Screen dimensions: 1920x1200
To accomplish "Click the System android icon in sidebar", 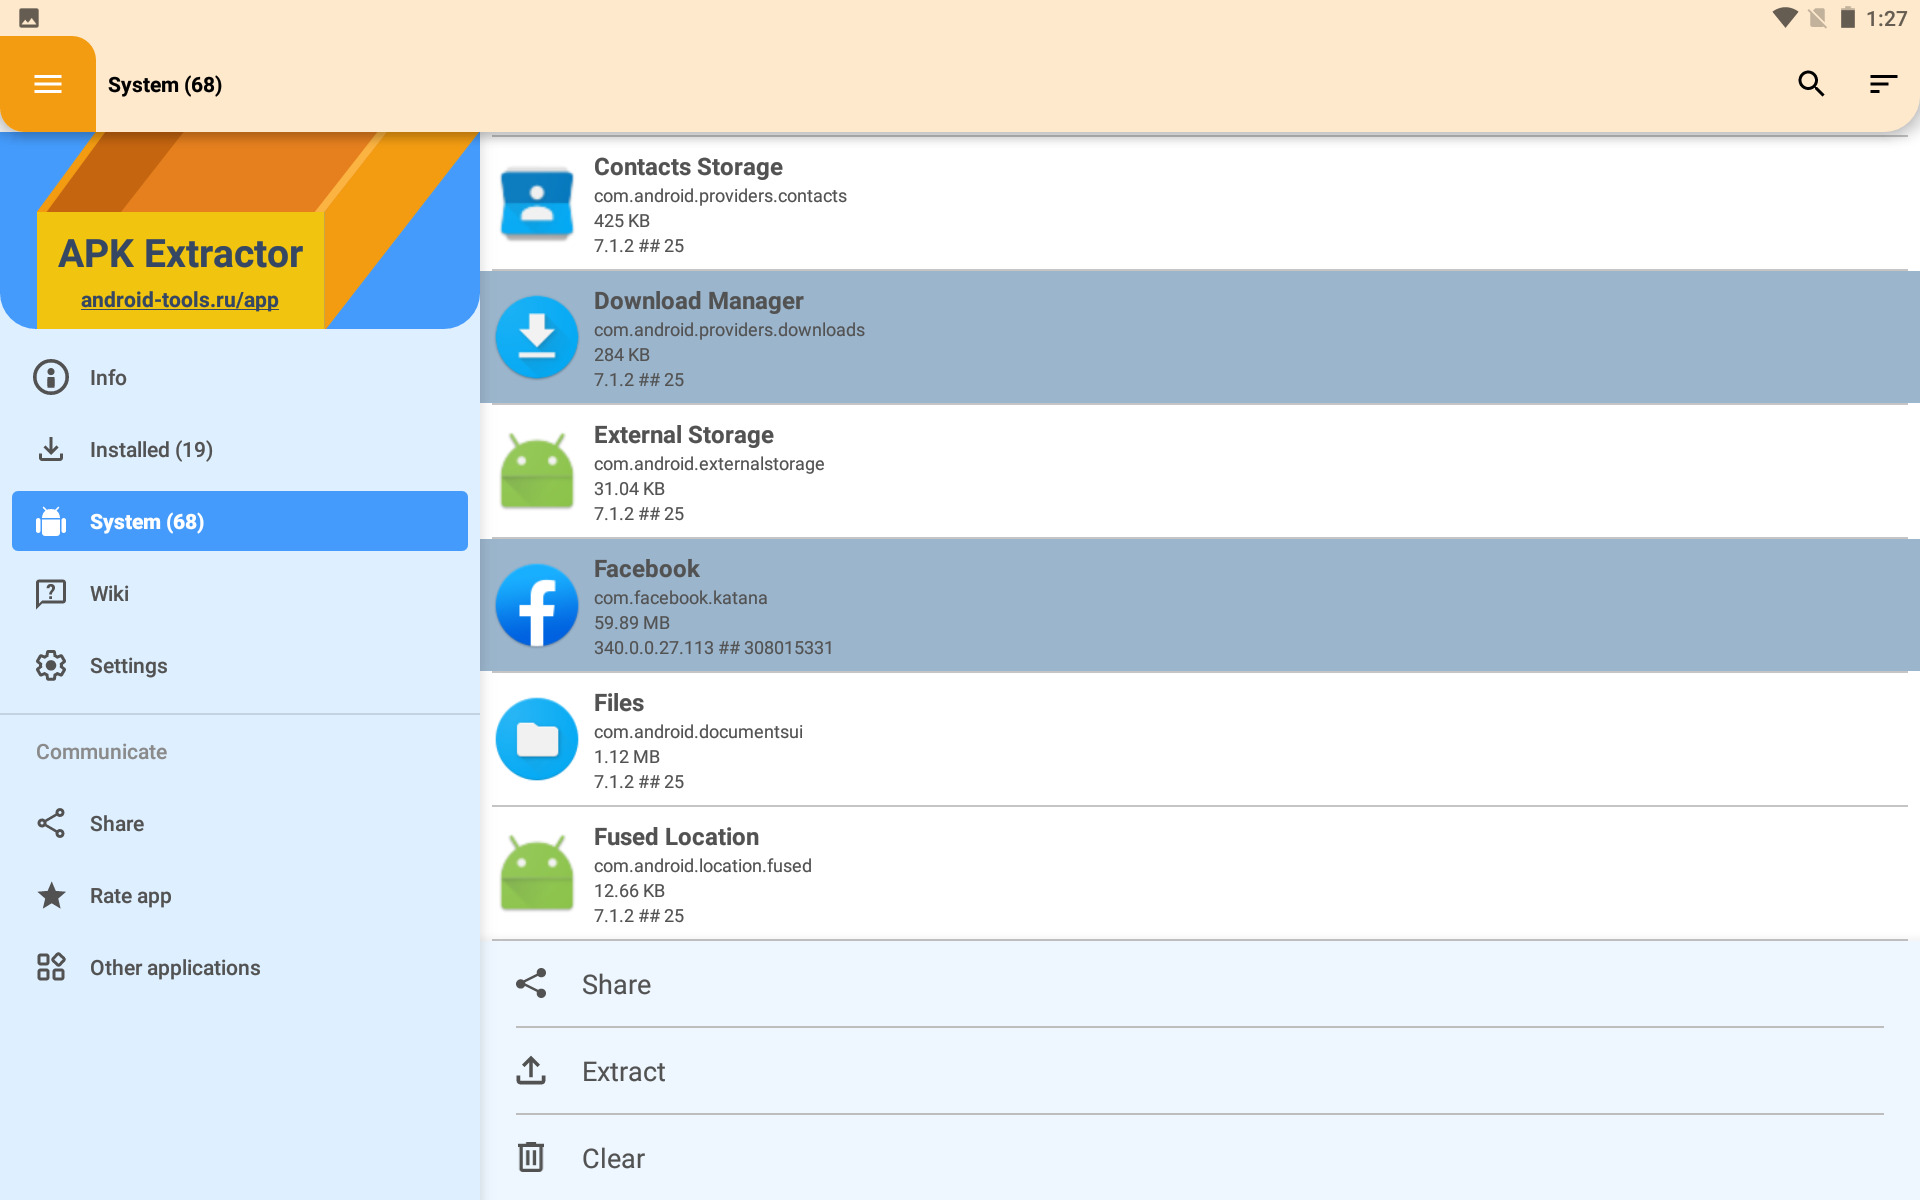I will click(51, 521).
